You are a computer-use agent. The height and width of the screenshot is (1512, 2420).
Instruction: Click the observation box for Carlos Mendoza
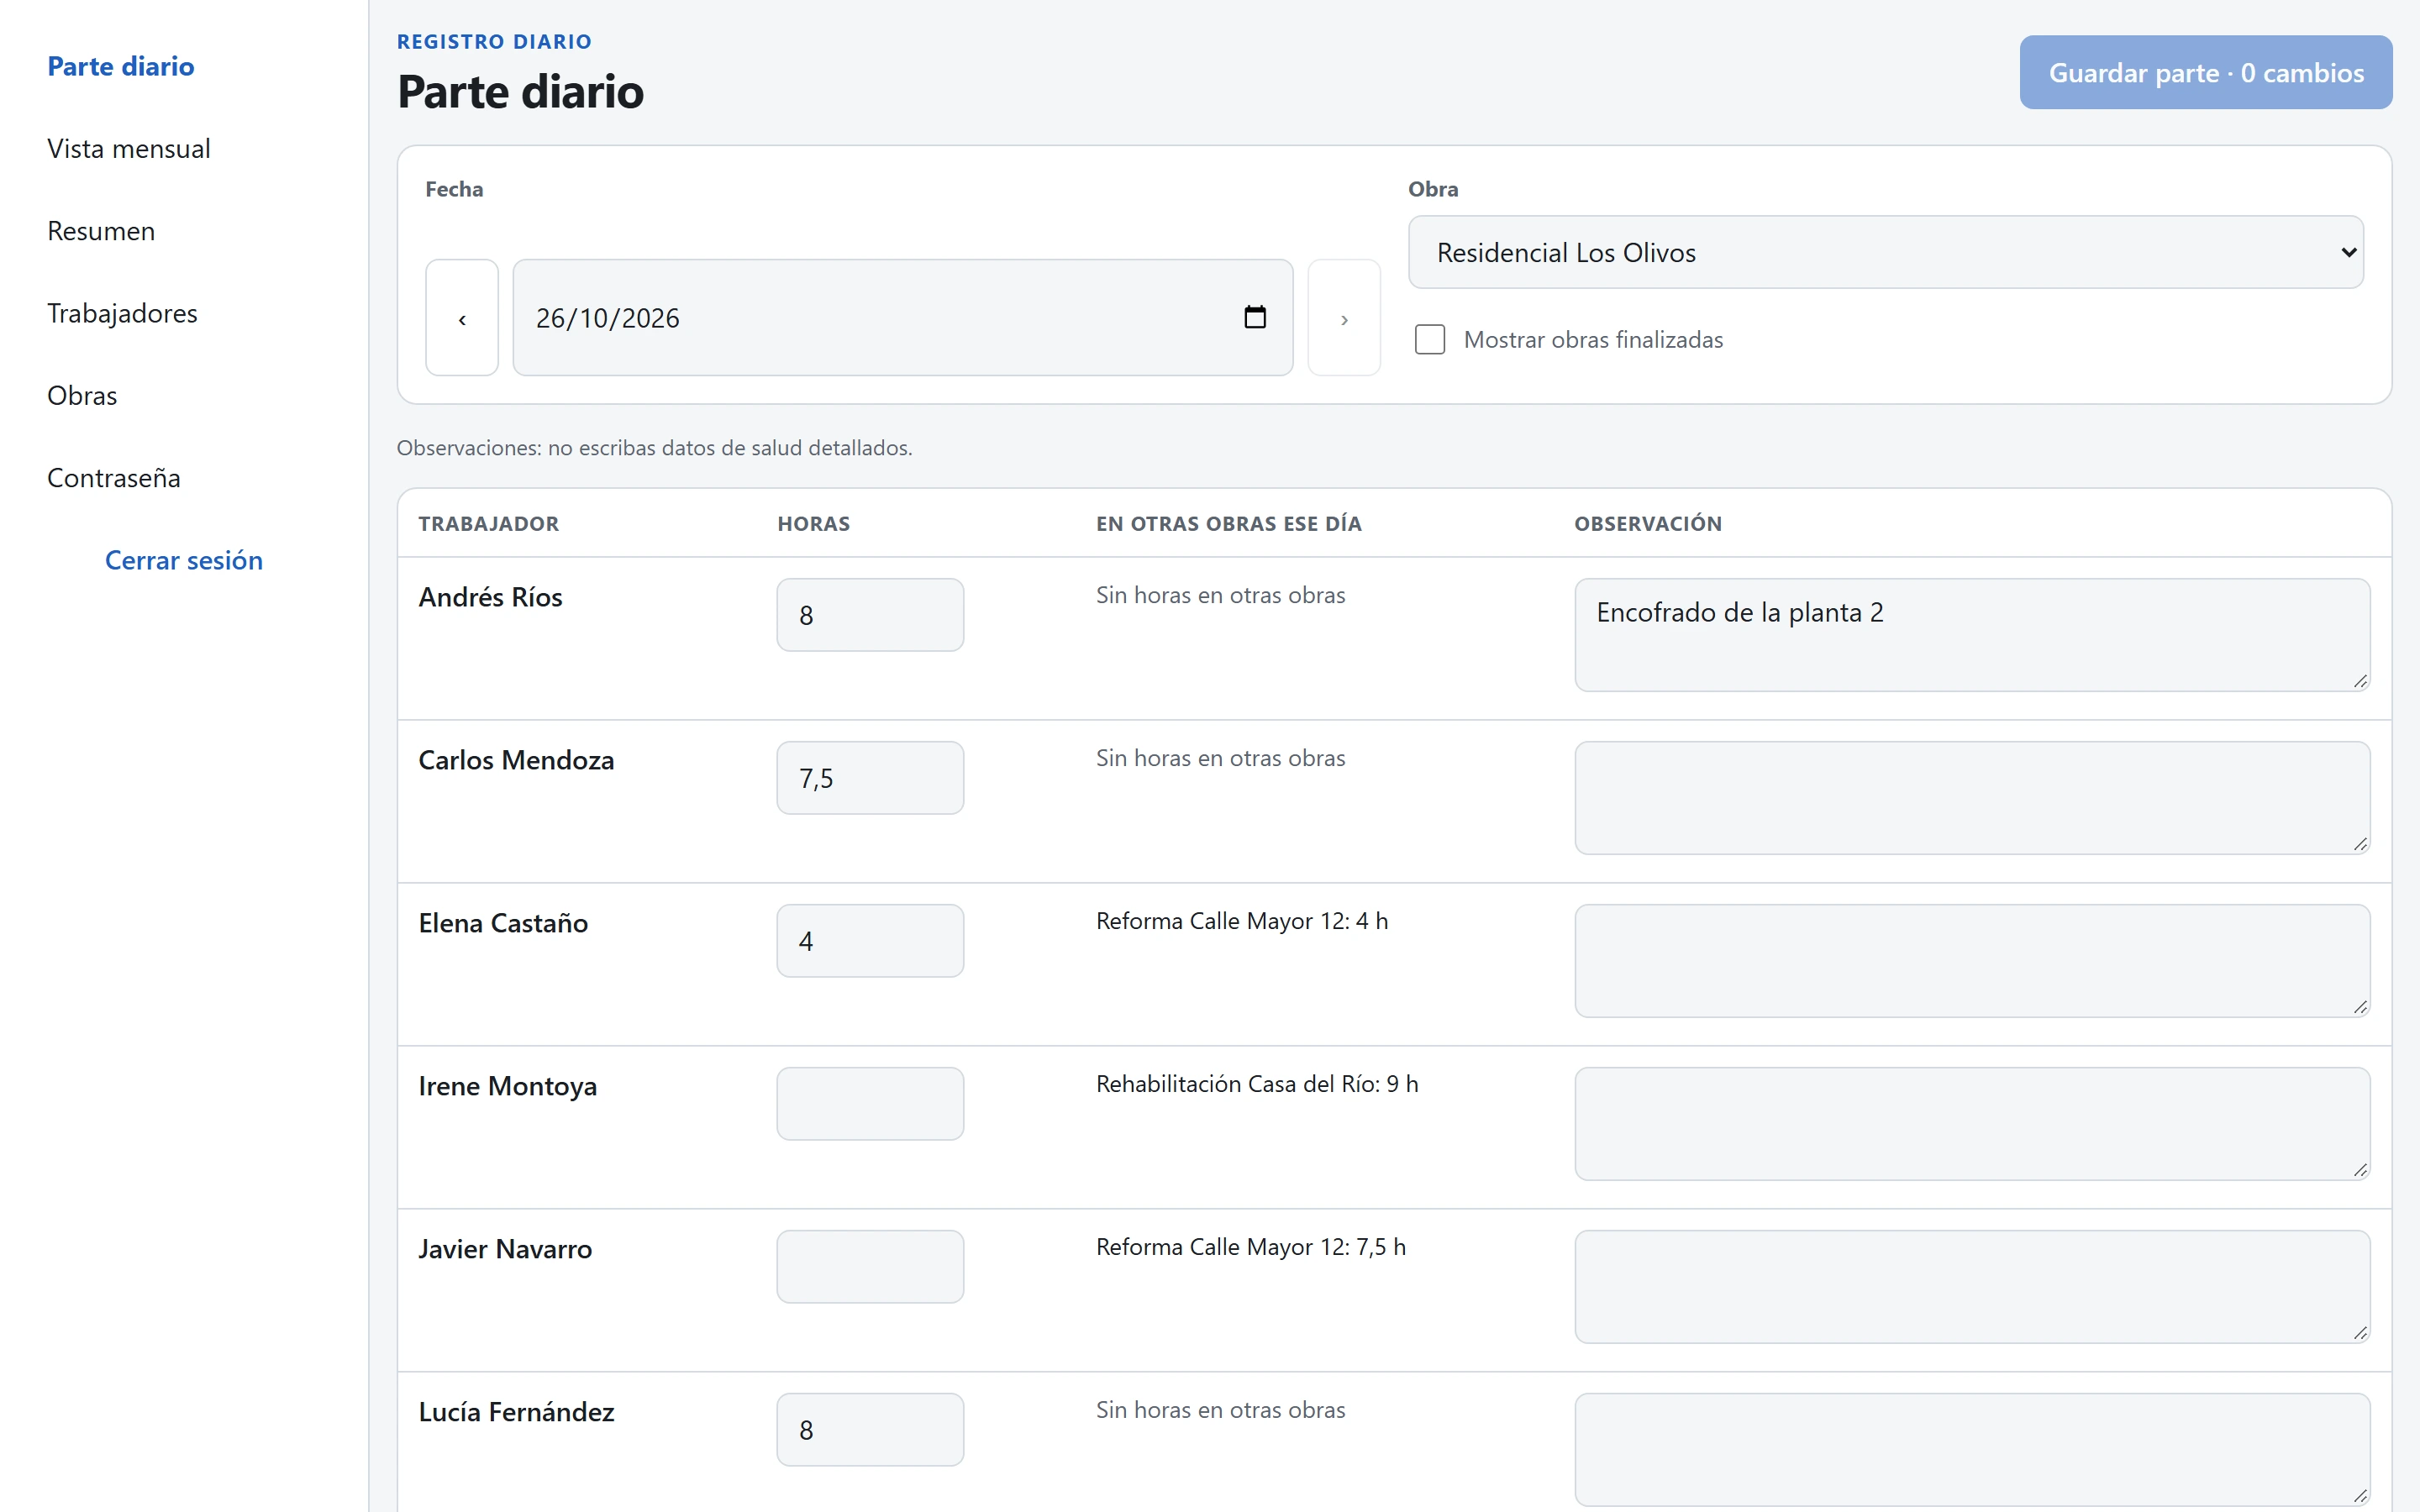pyautogui.click(x=1972, y=798)
